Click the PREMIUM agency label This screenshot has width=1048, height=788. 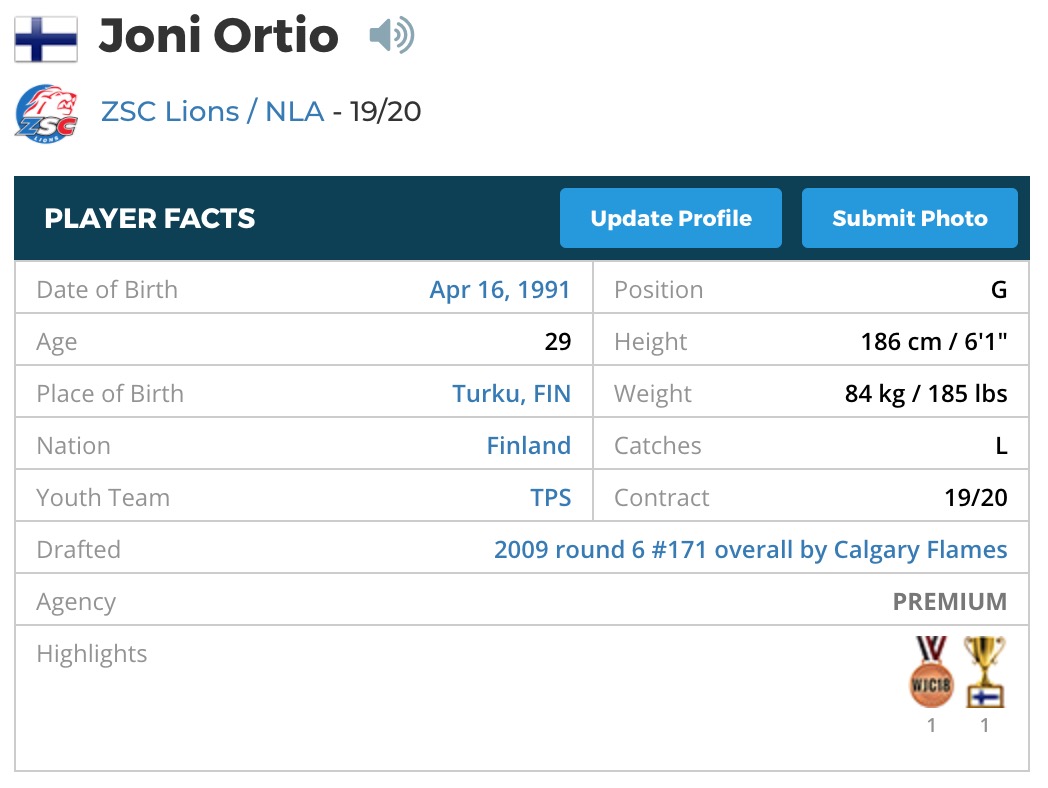coord(950,602)
